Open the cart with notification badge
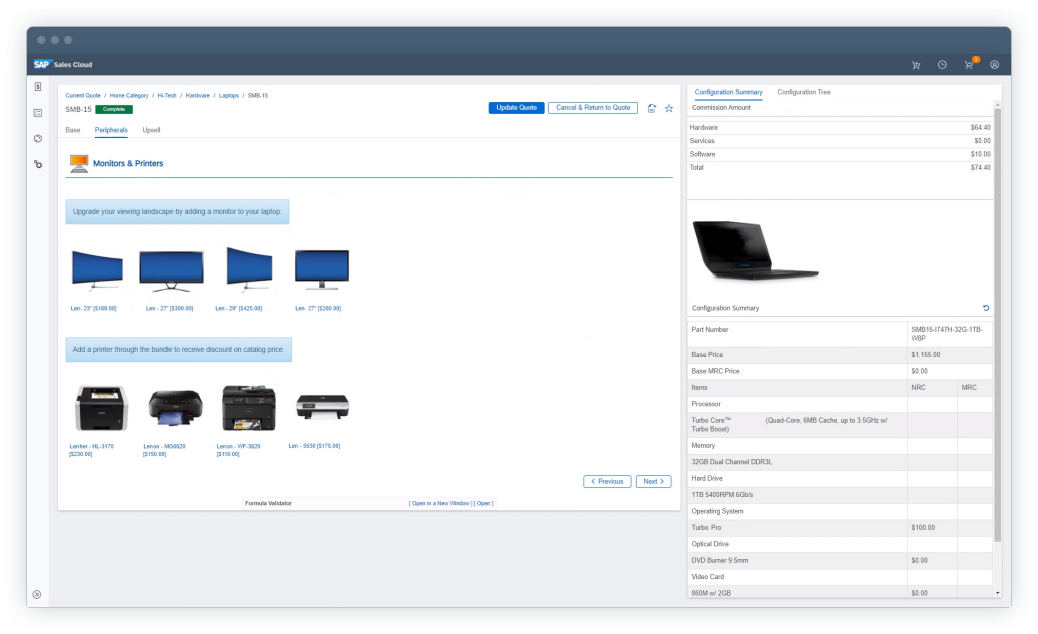The height and width of the screenshot is (634, 1038). click(969, 65)
